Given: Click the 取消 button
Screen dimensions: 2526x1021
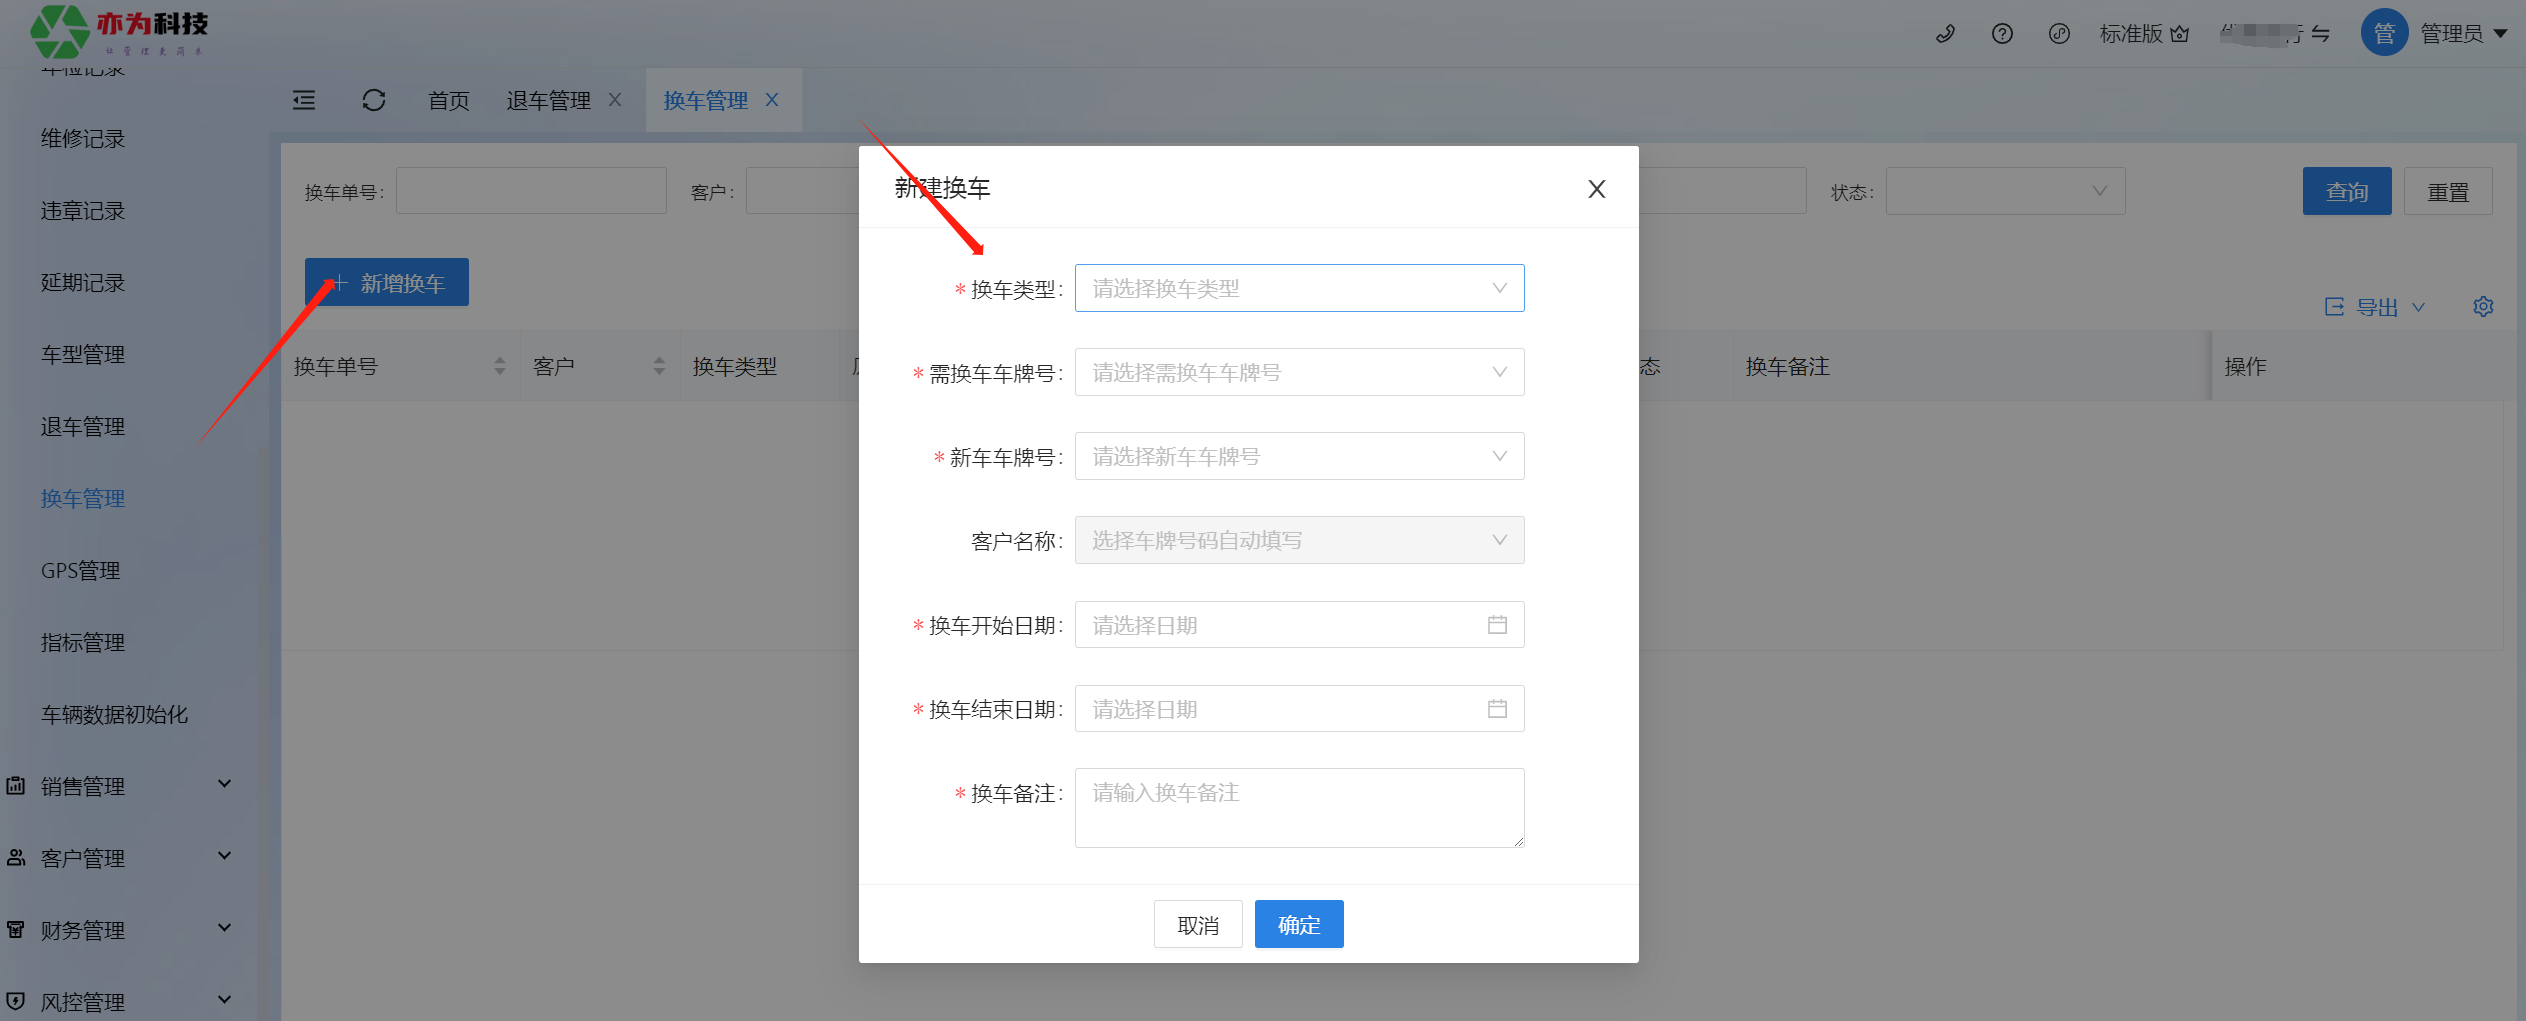Looking at the screenshot, I should (x=1198, y=925).
